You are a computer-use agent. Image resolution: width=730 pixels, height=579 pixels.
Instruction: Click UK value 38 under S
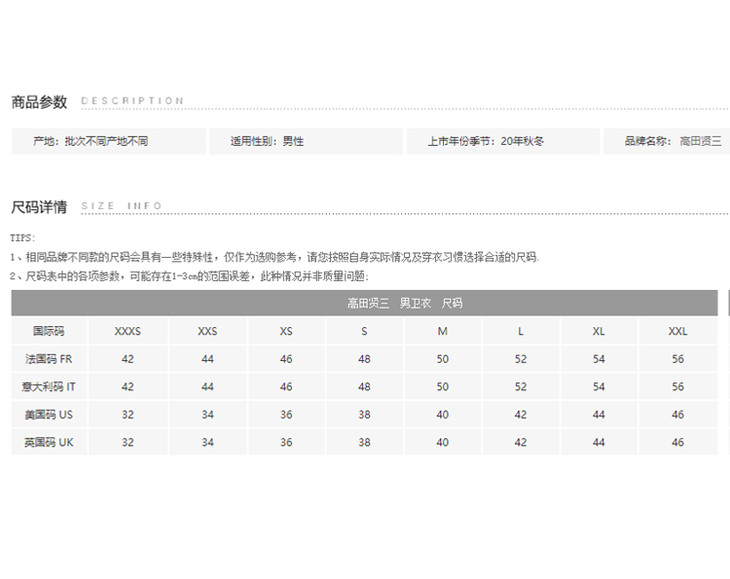click(x=364, y=442)
